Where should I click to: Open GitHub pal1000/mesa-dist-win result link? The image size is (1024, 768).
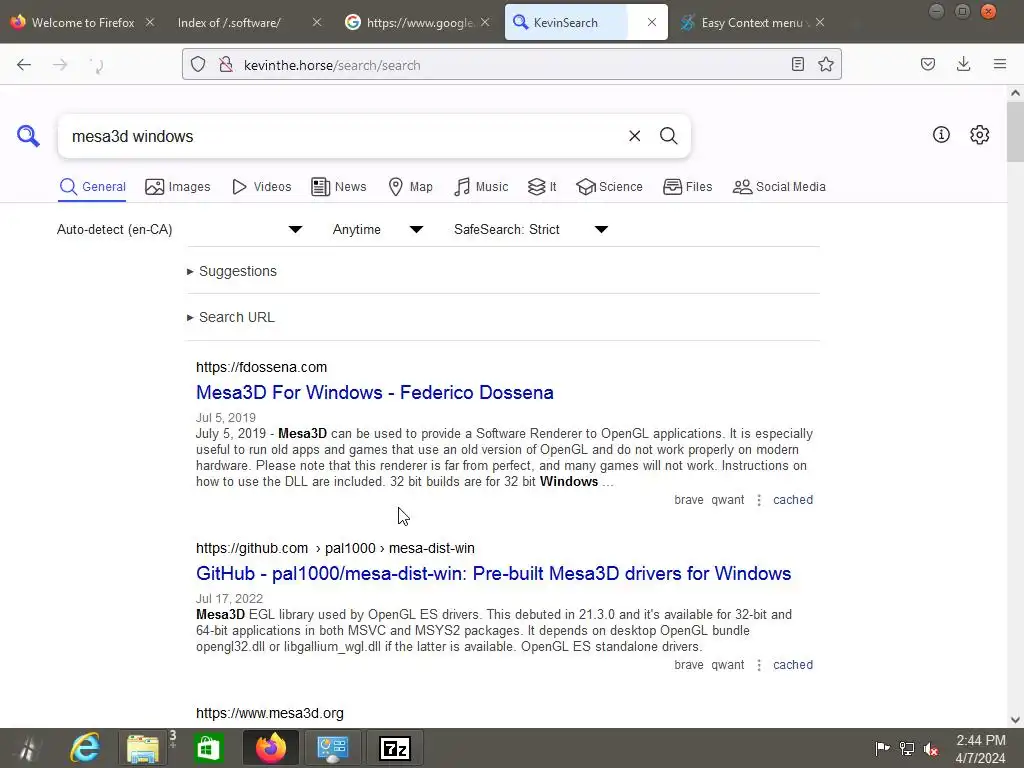point(494,573)
